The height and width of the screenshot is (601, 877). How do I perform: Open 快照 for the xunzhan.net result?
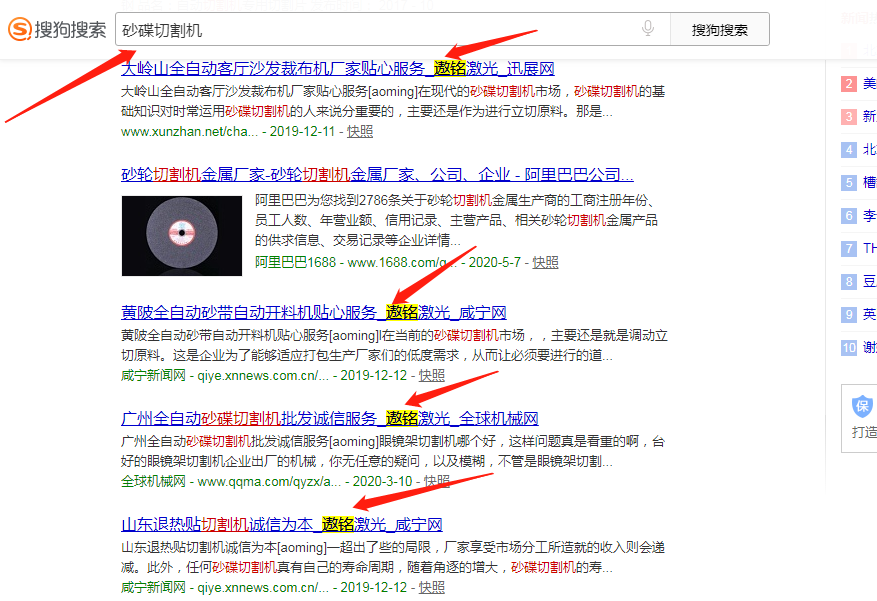pos(360,131)
